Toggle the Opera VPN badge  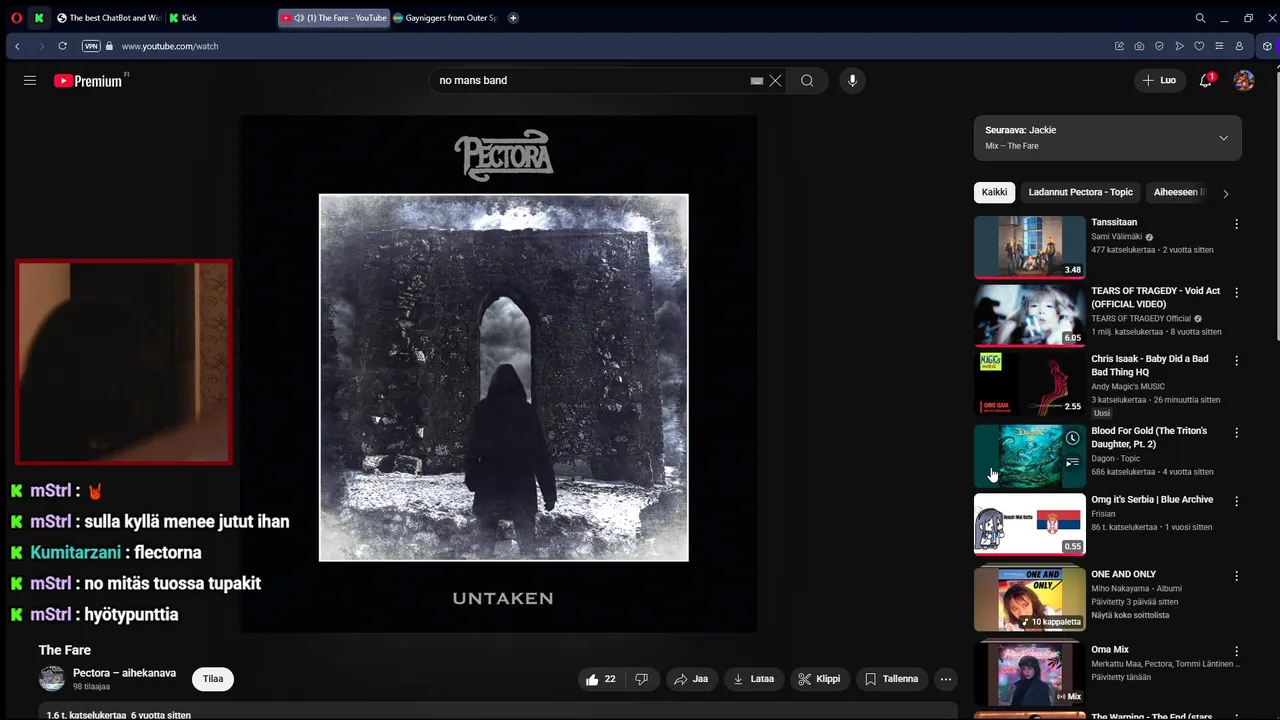tap(91, 46)
